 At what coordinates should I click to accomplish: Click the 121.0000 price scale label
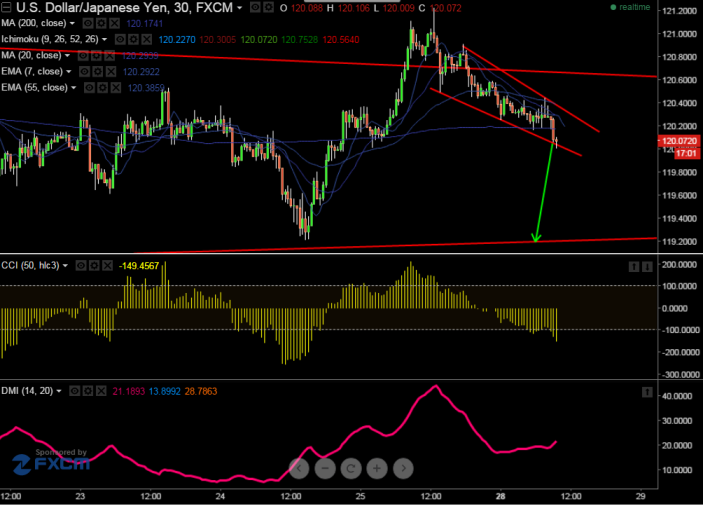(680, 34)
